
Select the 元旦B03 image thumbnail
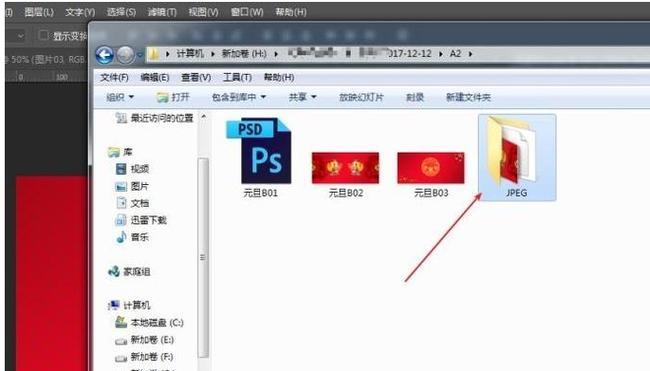tap(431, 168)
